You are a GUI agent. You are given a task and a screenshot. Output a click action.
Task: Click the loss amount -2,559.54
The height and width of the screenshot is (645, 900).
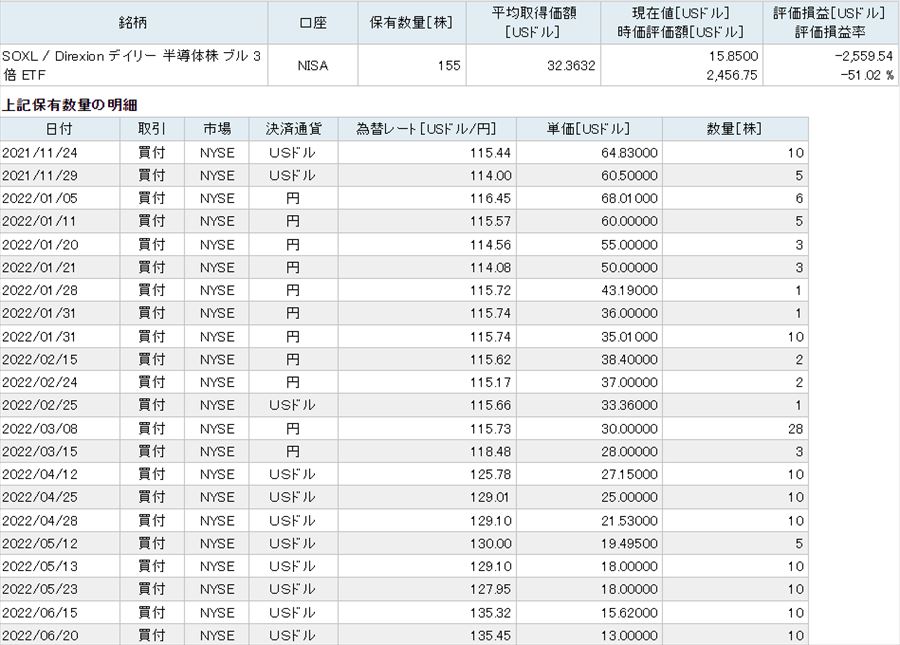[x=864, y=56]
